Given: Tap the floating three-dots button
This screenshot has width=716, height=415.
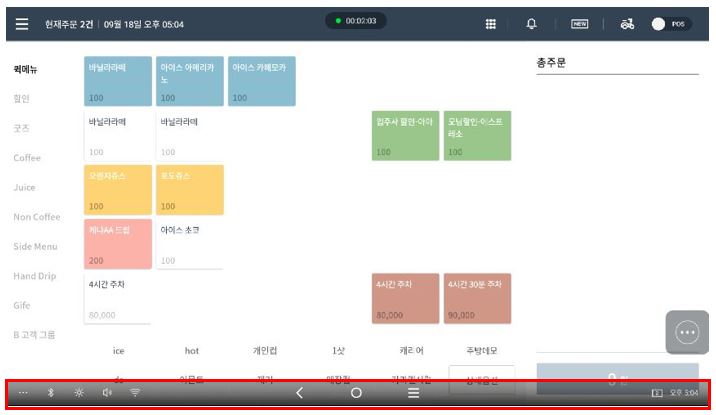Looking at the screenshot, I should coord(687,332).
